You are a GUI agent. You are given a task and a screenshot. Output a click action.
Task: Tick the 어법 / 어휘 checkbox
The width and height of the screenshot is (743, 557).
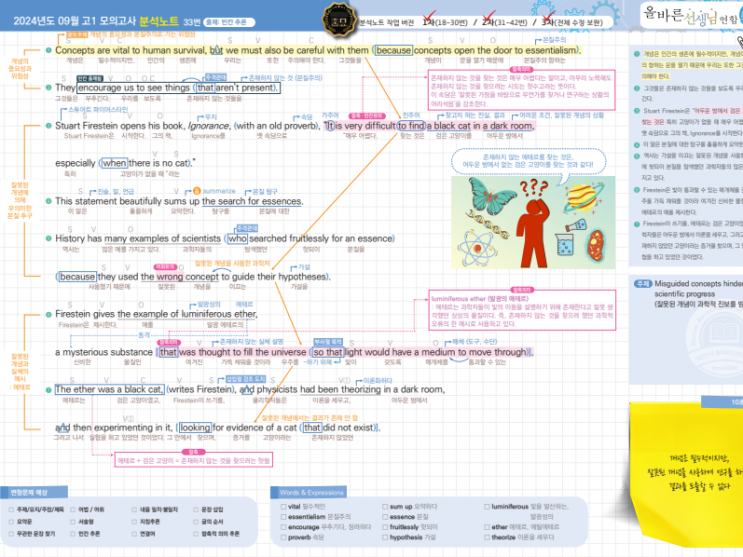pos(73,510)
